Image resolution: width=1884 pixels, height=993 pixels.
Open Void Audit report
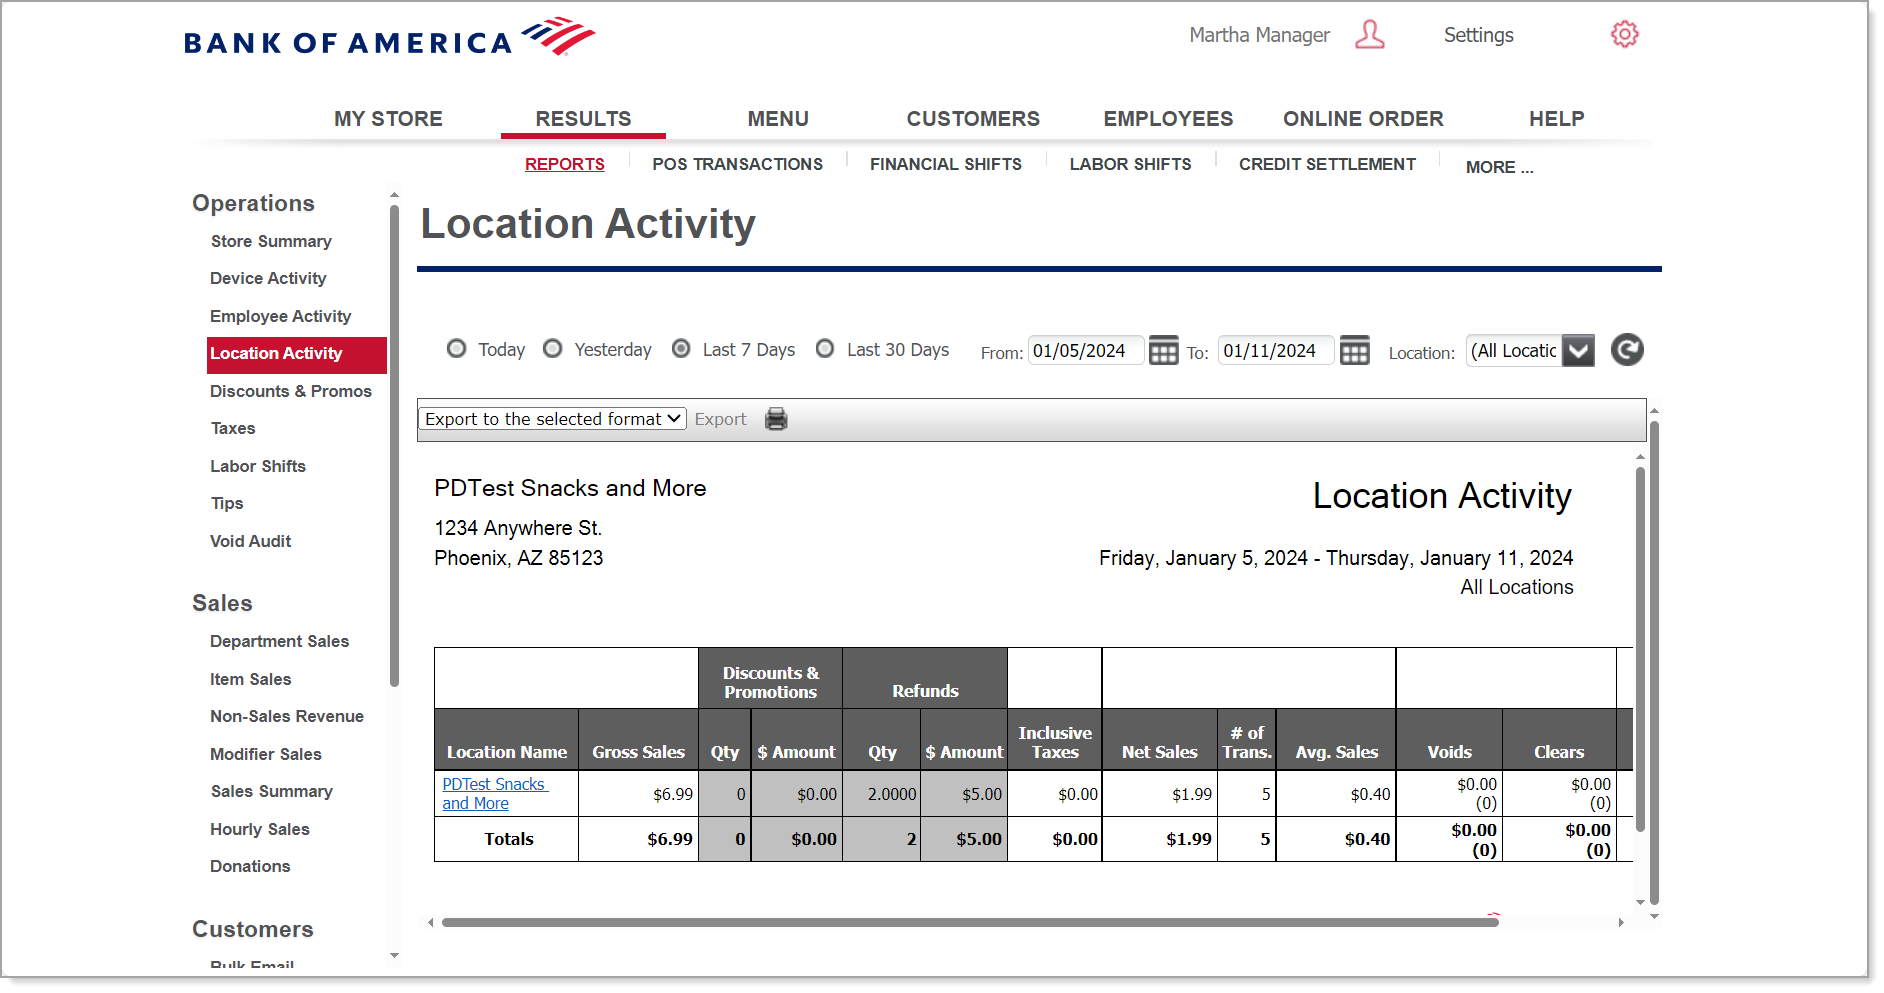[250, 541]
